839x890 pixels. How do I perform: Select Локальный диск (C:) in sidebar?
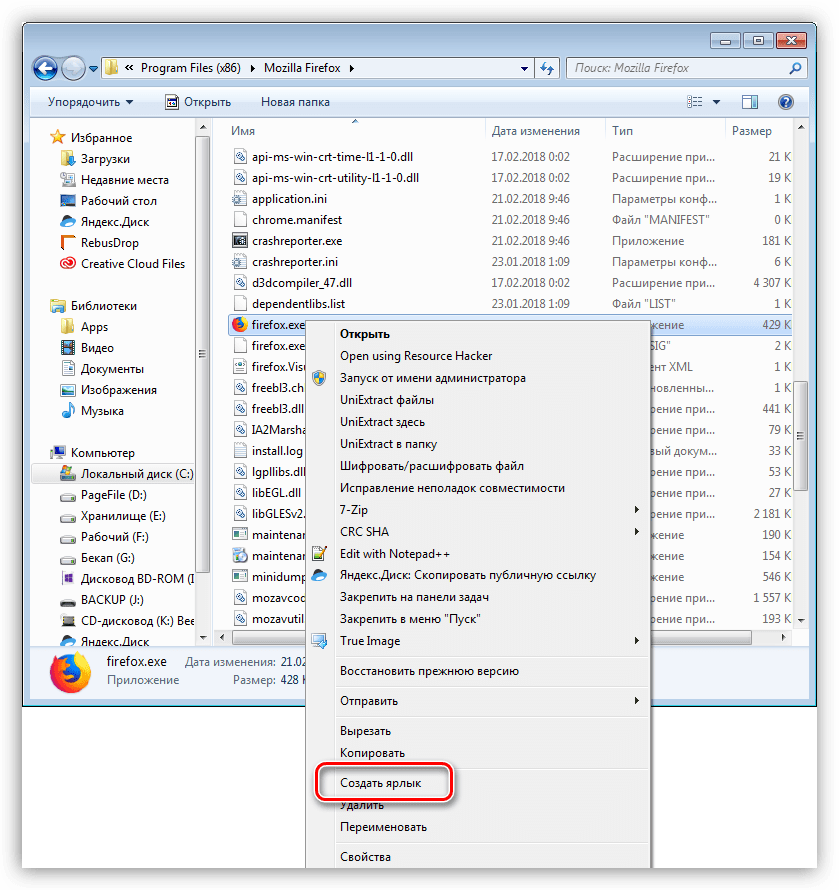(x=114, y=473)
